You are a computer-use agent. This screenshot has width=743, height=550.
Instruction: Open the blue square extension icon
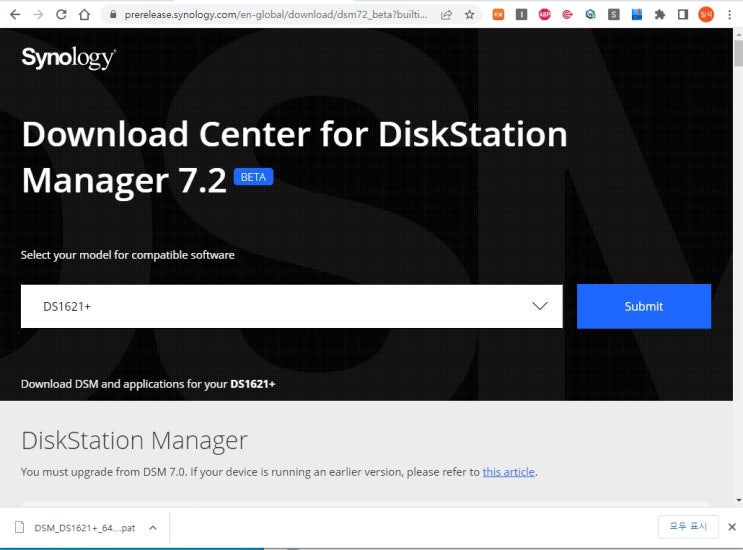[637, 15]
